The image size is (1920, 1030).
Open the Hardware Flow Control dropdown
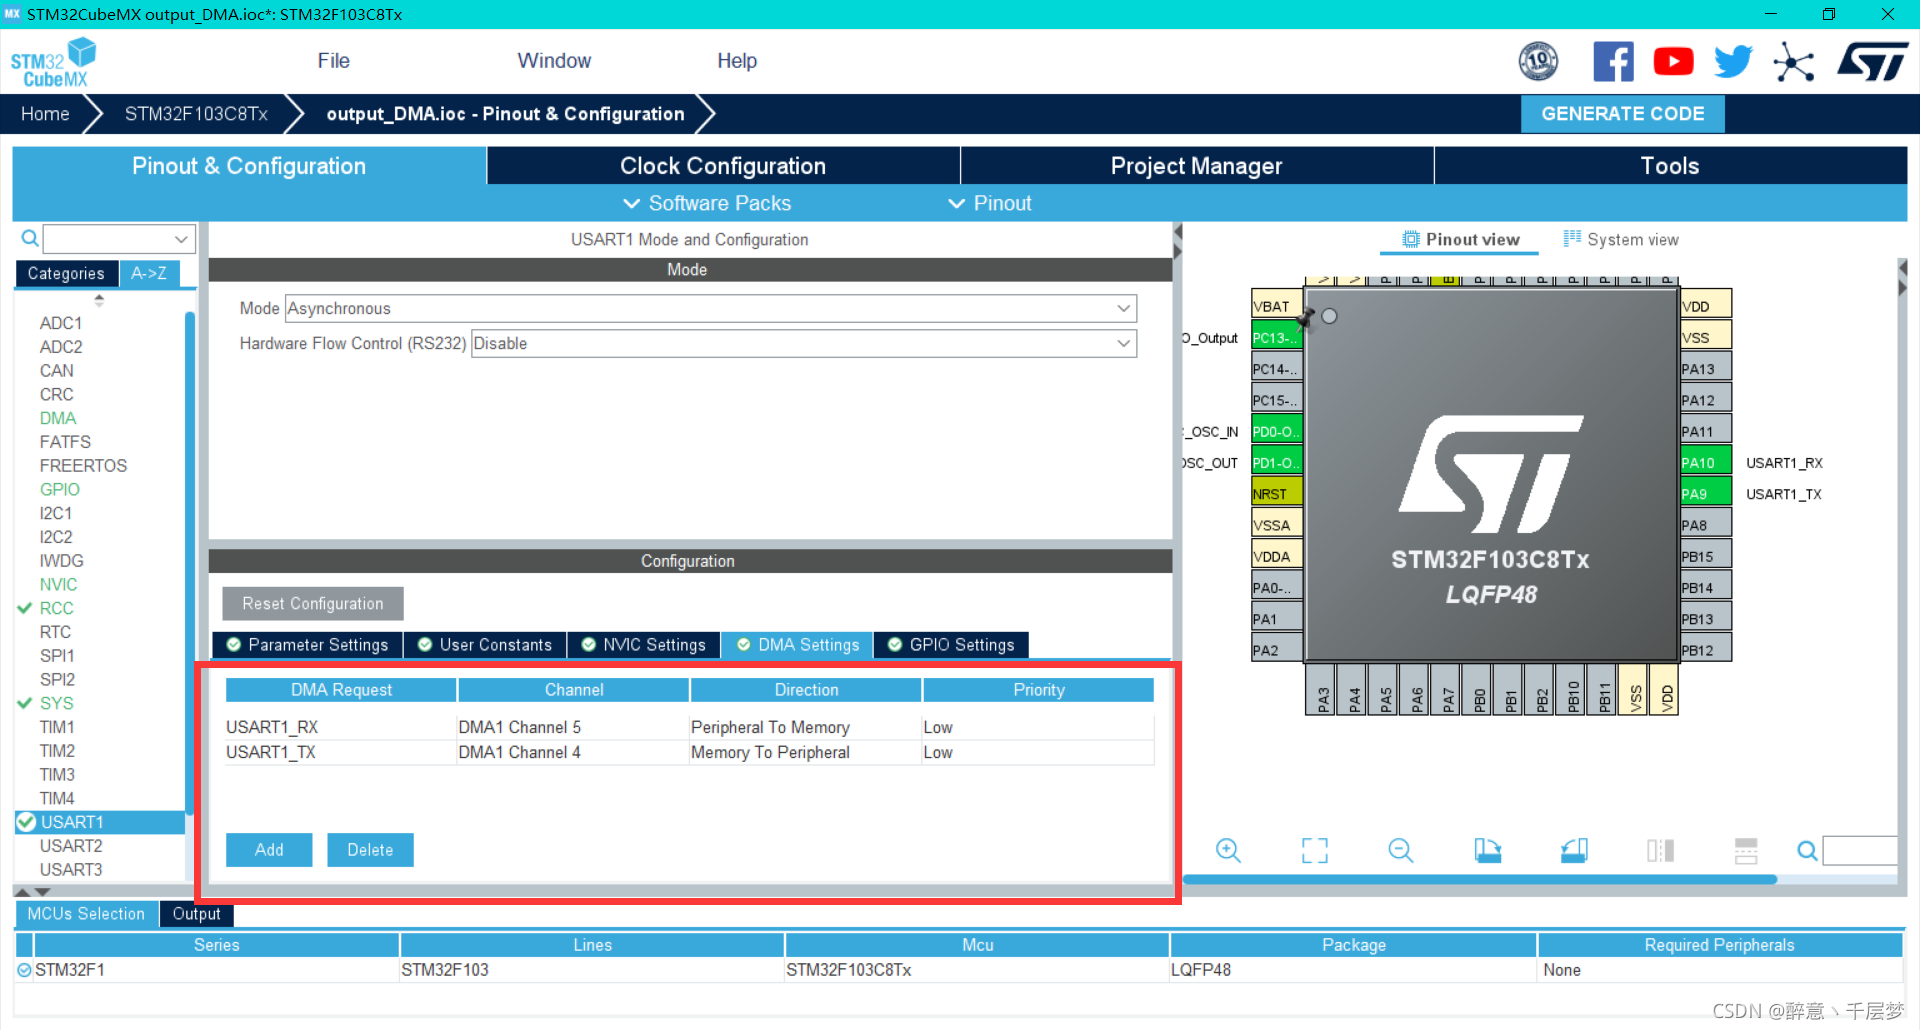point(804,343)
